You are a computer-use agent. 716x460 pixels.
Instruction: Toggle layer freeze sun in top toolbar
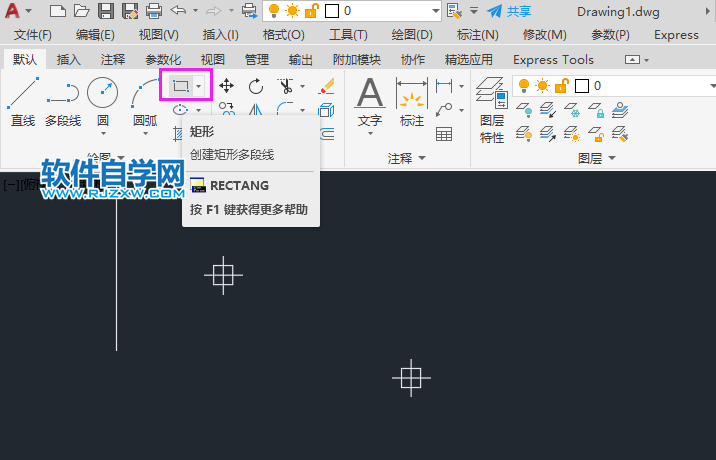point(292,11)
